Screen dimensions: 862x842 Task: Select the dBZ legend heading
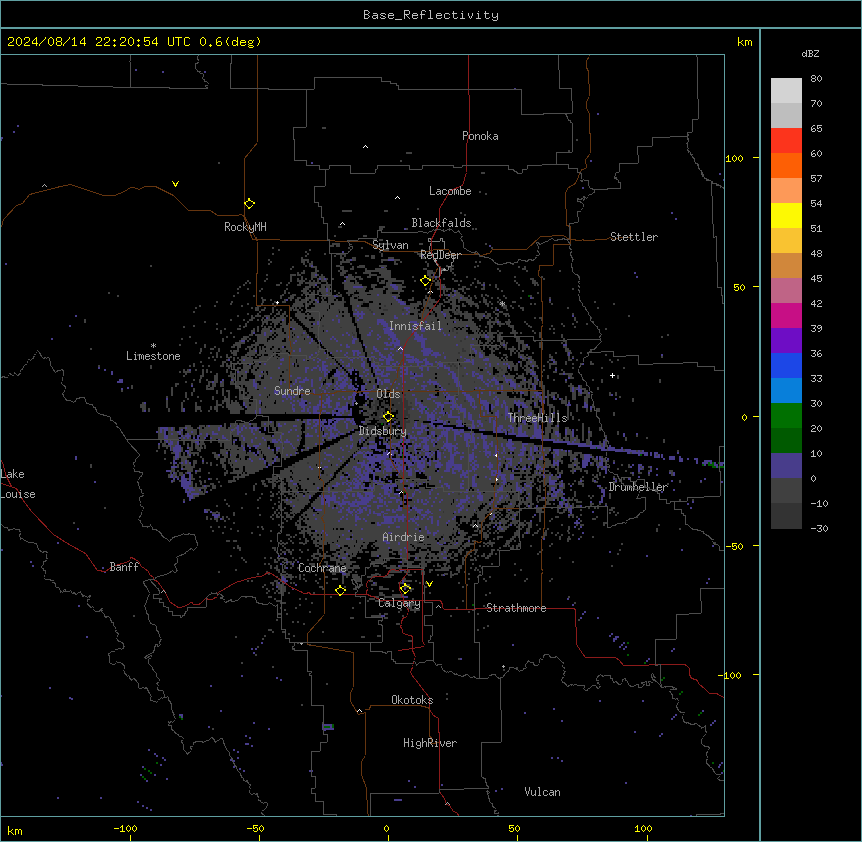[810, 53]
